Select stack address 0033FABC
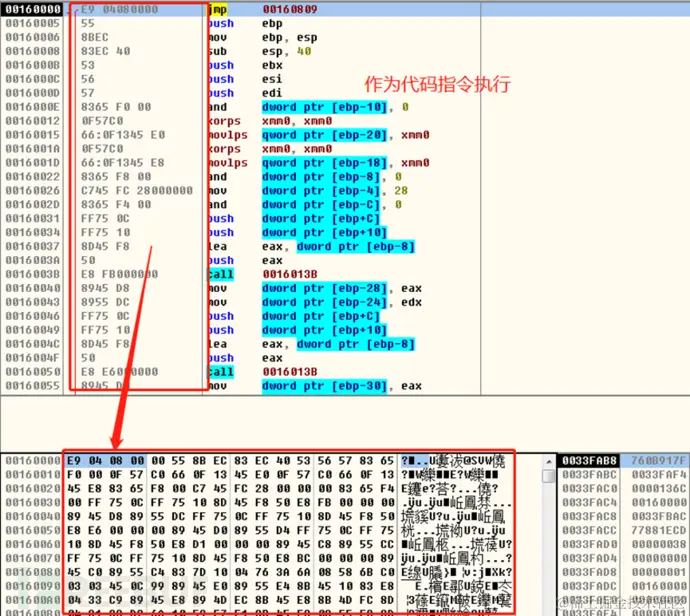This screenshot has height=616, width=690. (x=589, y=475)
